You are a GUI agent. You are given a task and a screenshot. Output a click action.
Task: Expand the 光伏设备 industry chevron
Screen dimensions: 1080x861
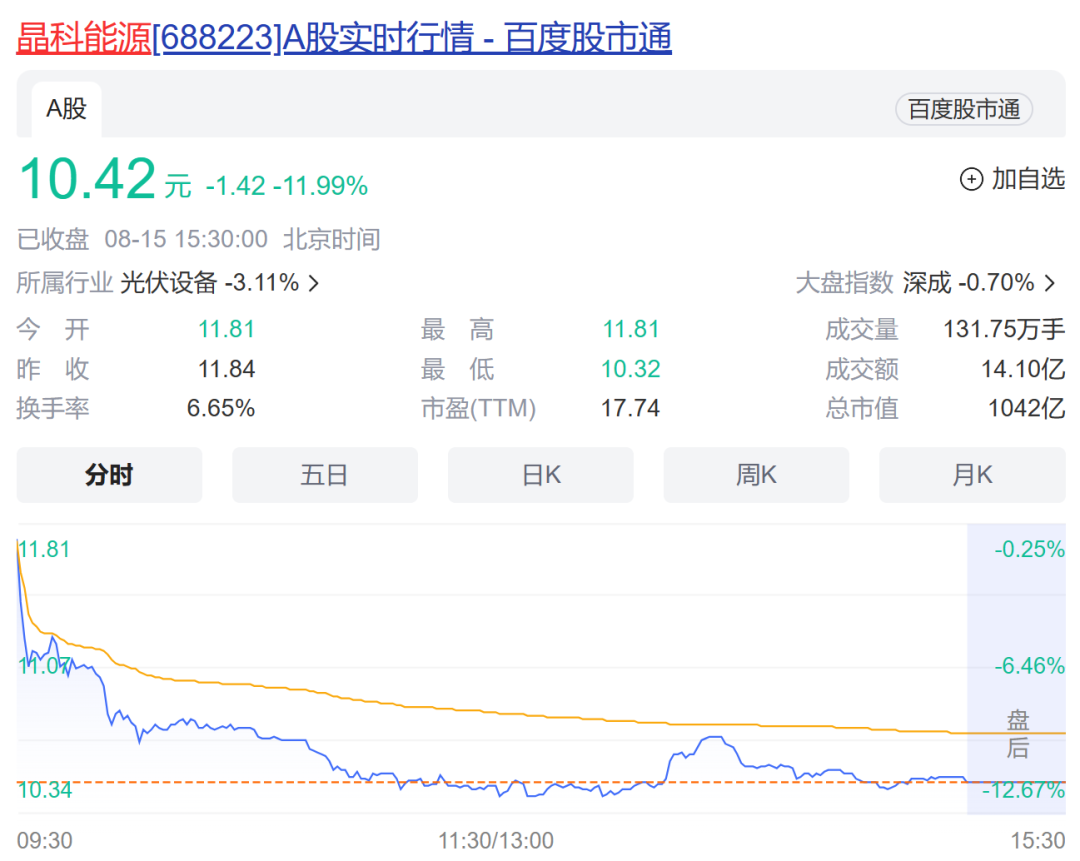click(x=314, y=283)
